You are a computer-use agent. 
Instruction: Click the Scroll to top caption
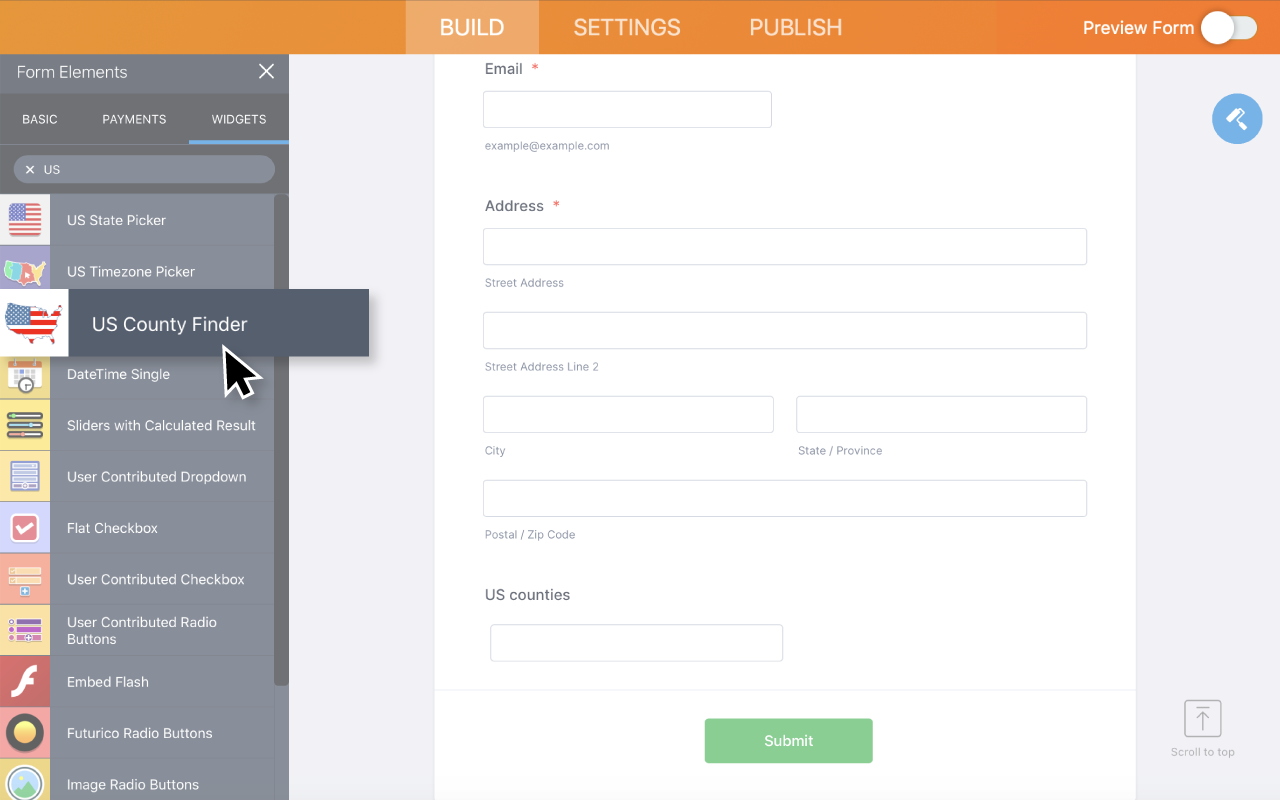pyautogui.click(x=1203, y=752)
